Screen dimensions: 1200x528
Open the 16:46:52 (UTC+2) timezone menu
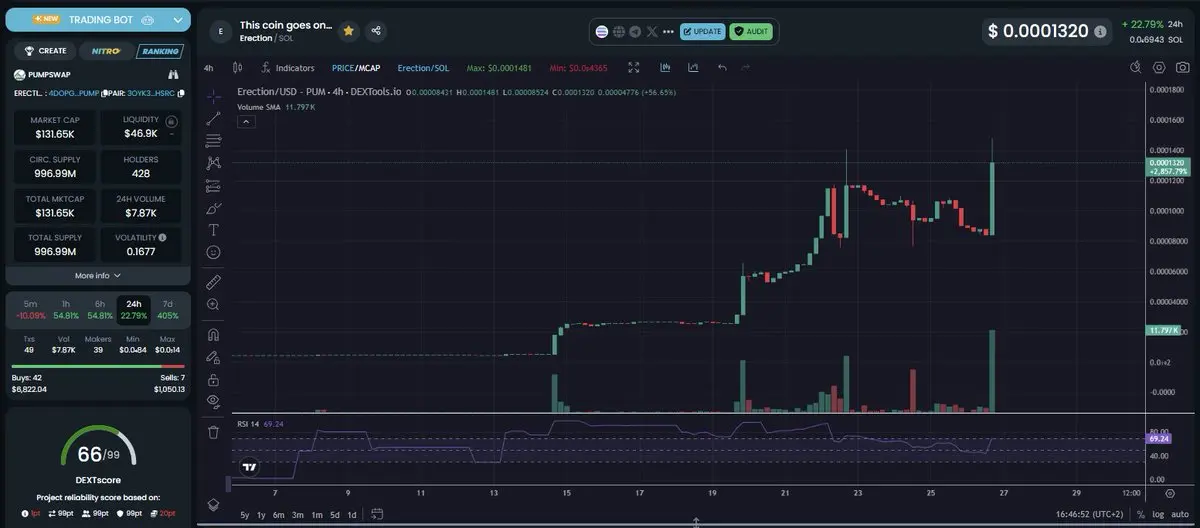(x=1090, y=515)
